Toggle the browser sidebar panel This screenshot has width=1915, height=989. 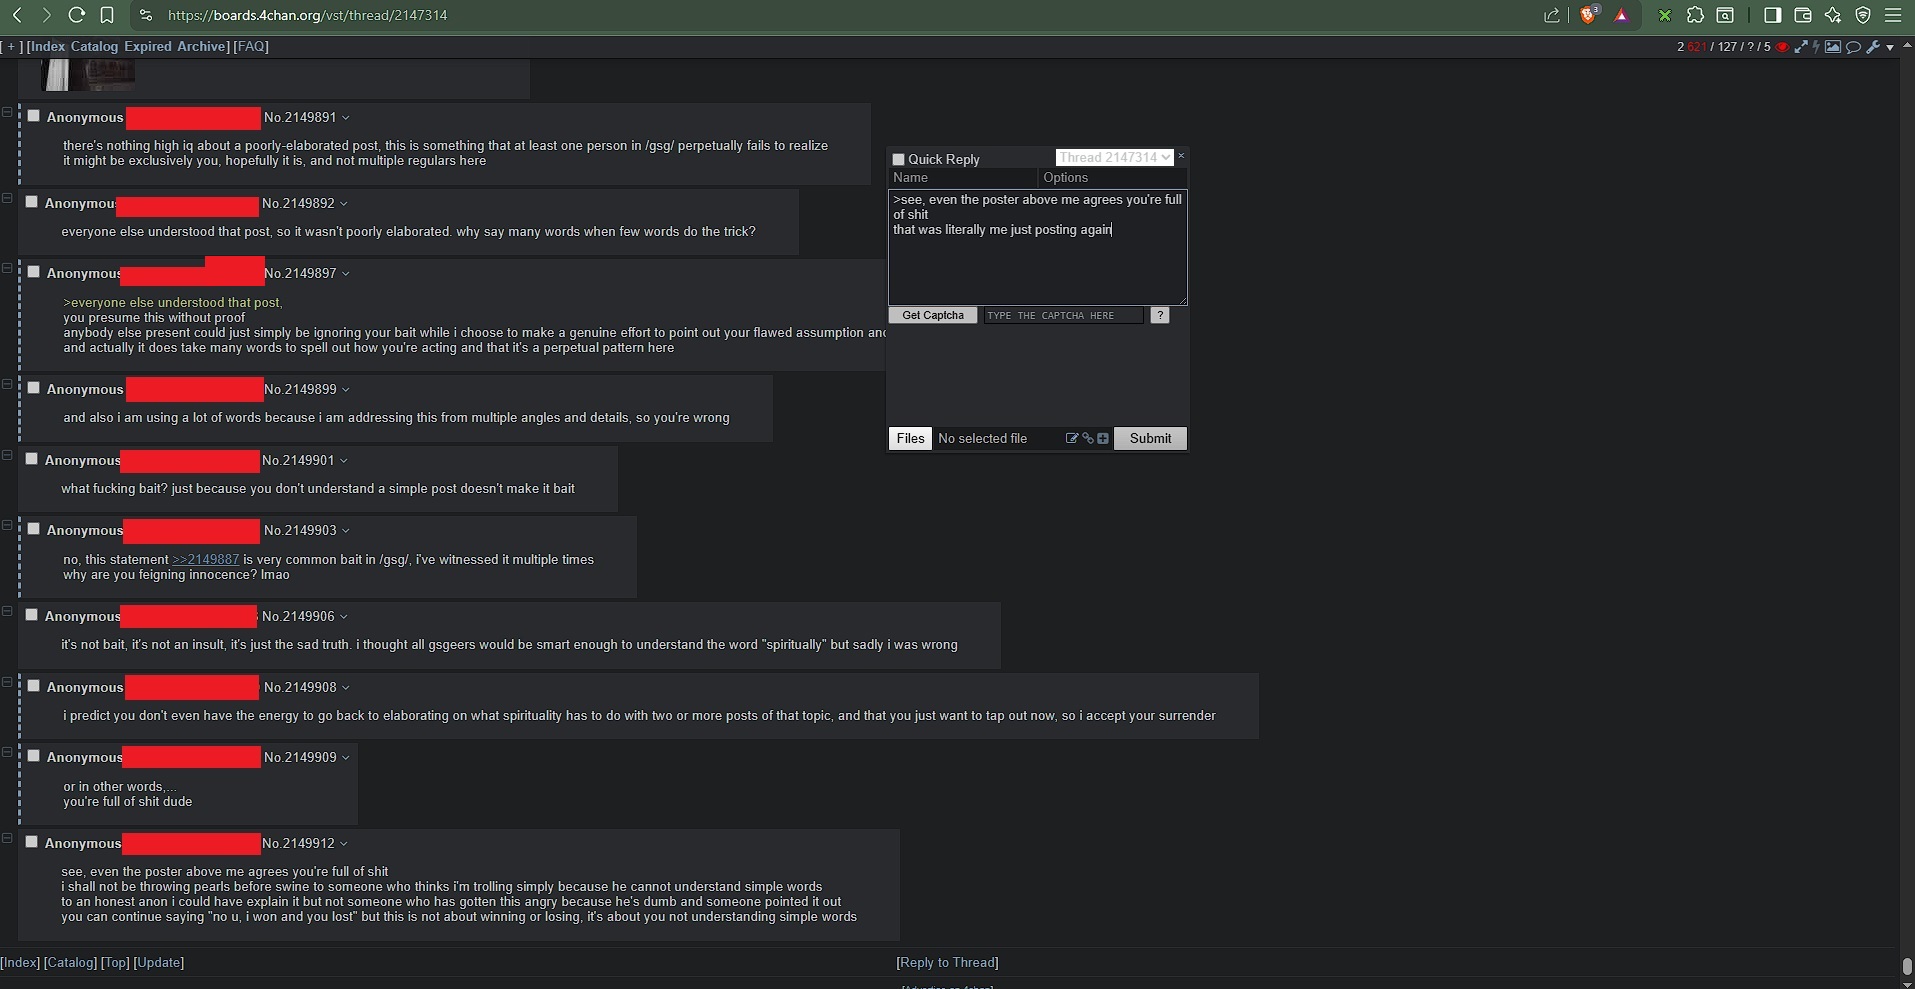coord(1773,15)
